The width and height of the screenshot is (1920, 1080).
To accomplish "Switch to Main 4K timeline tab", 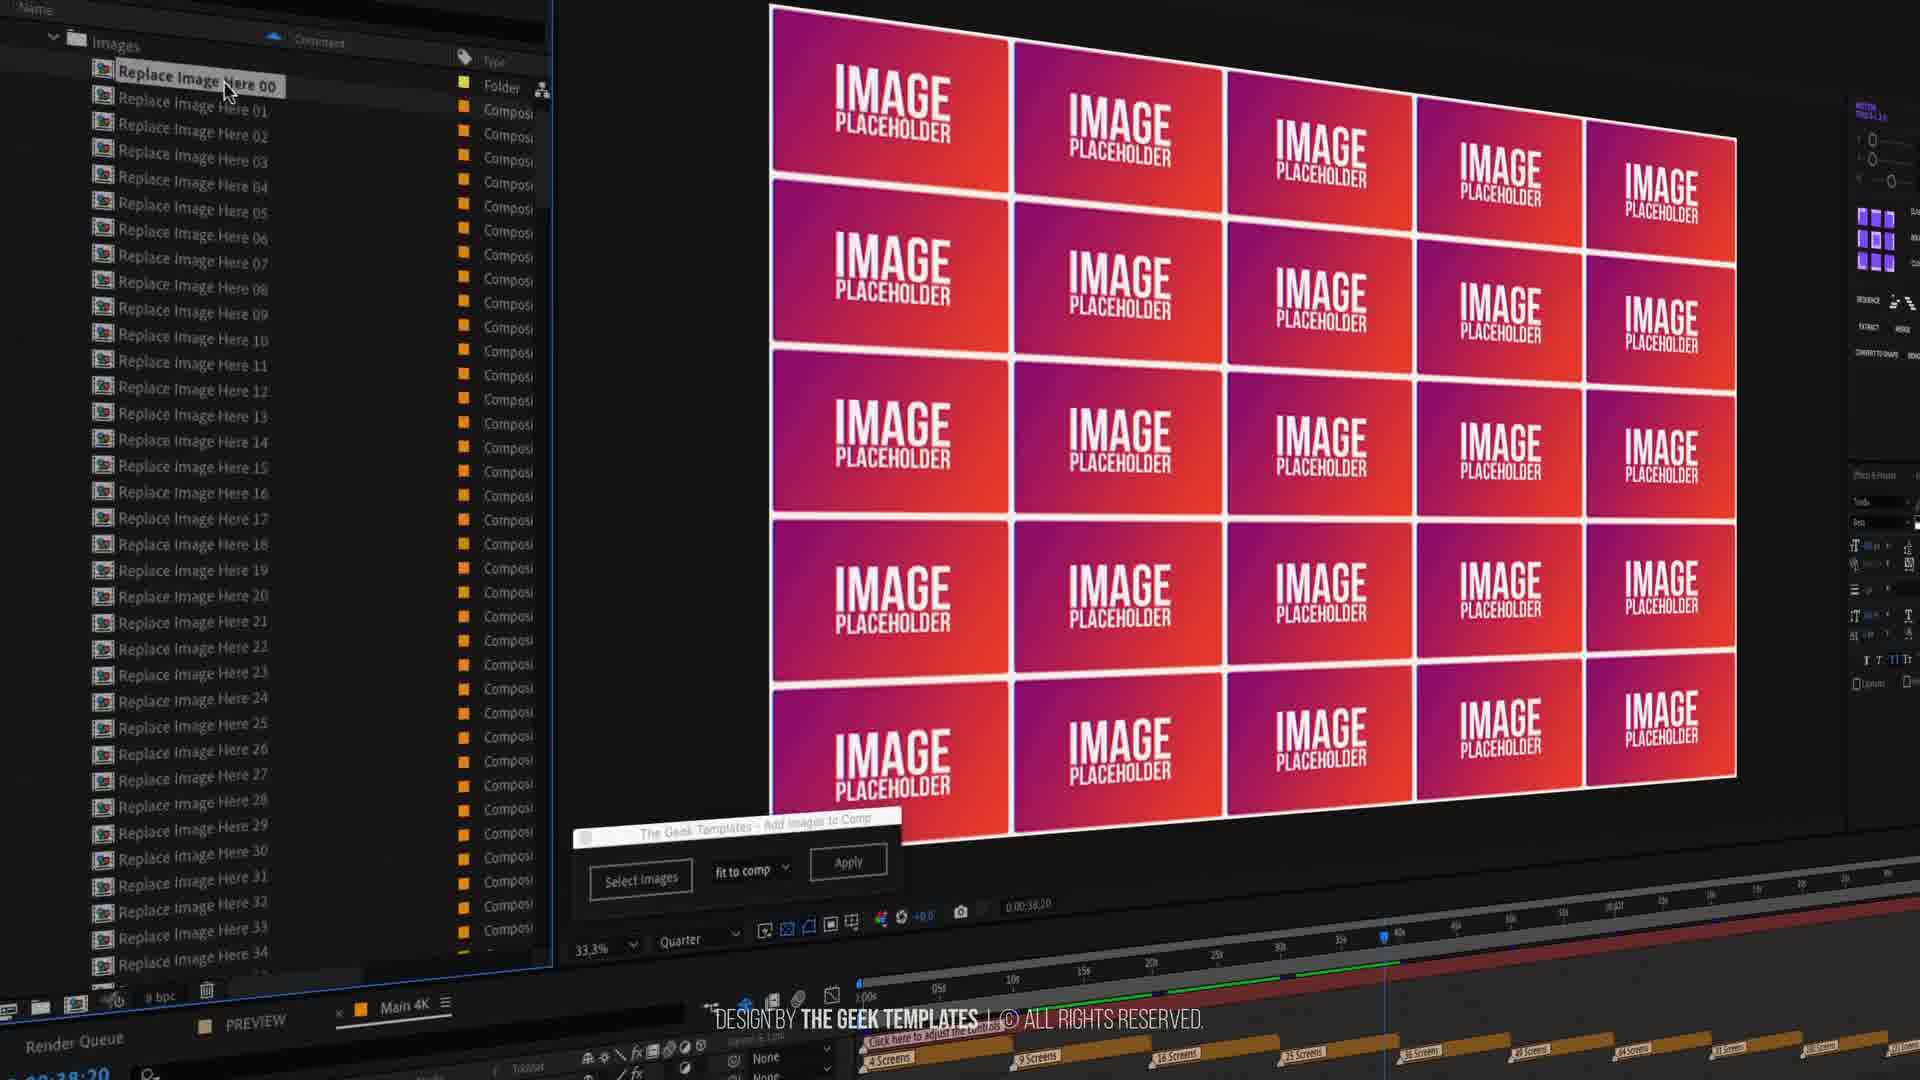I will pyautogui.click(x=404, y=1006).
